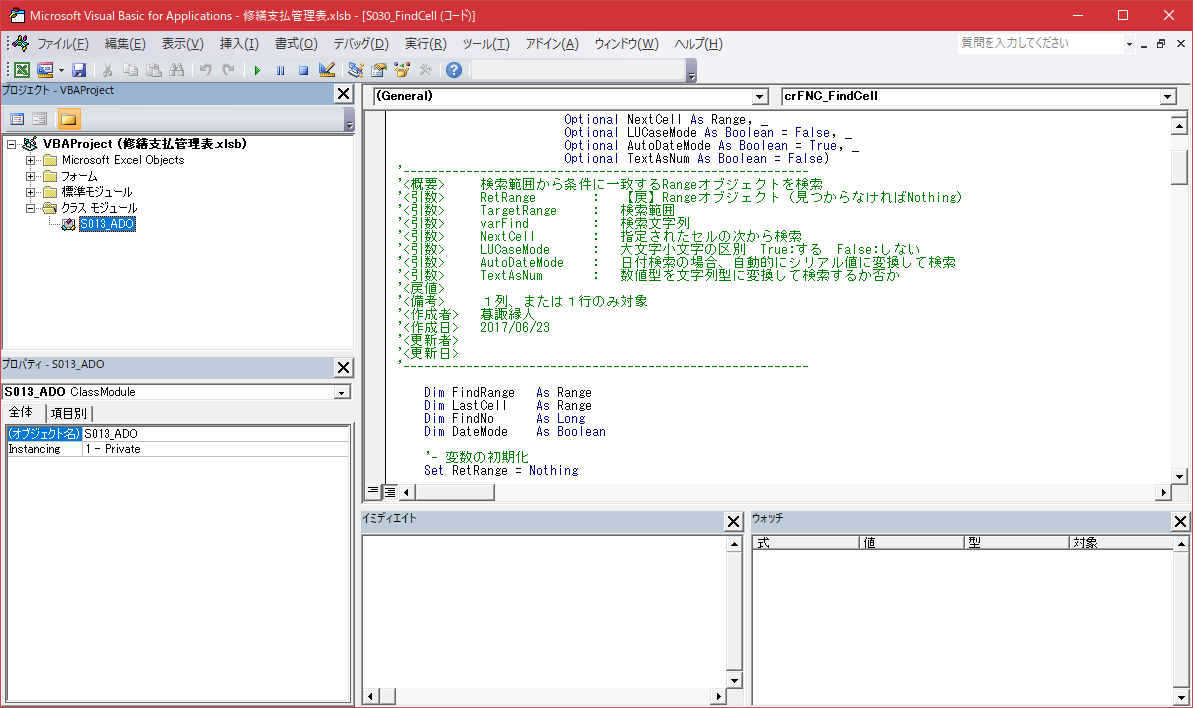The image size is (1193, 708).
Task: Click View Code button in Project panel
Action: (17, 119)
